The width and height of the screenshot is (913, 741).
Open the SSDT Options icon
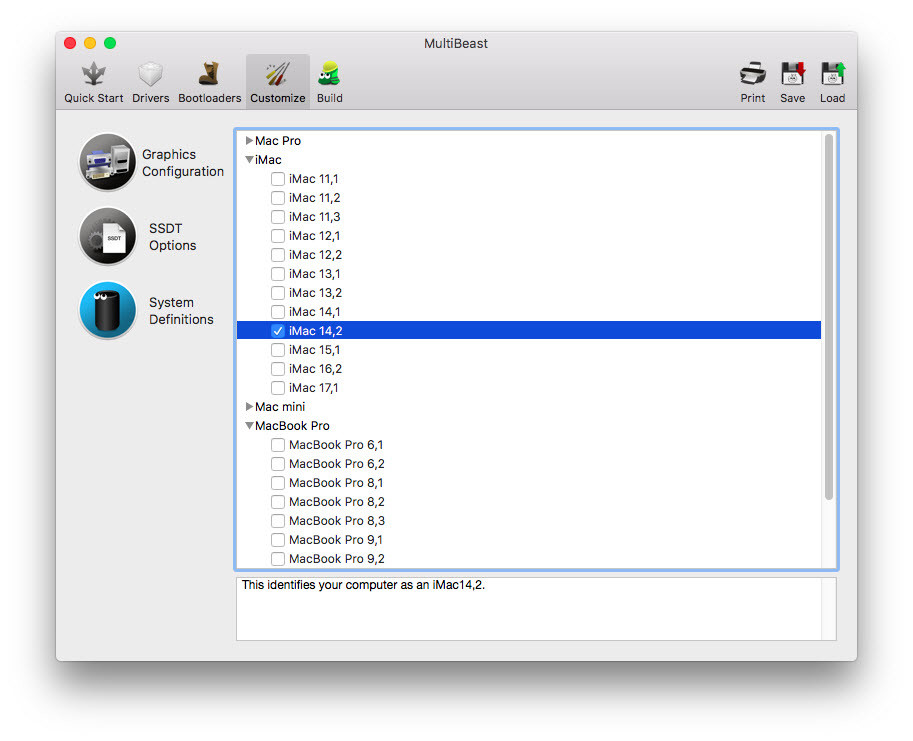click(108, 236)
